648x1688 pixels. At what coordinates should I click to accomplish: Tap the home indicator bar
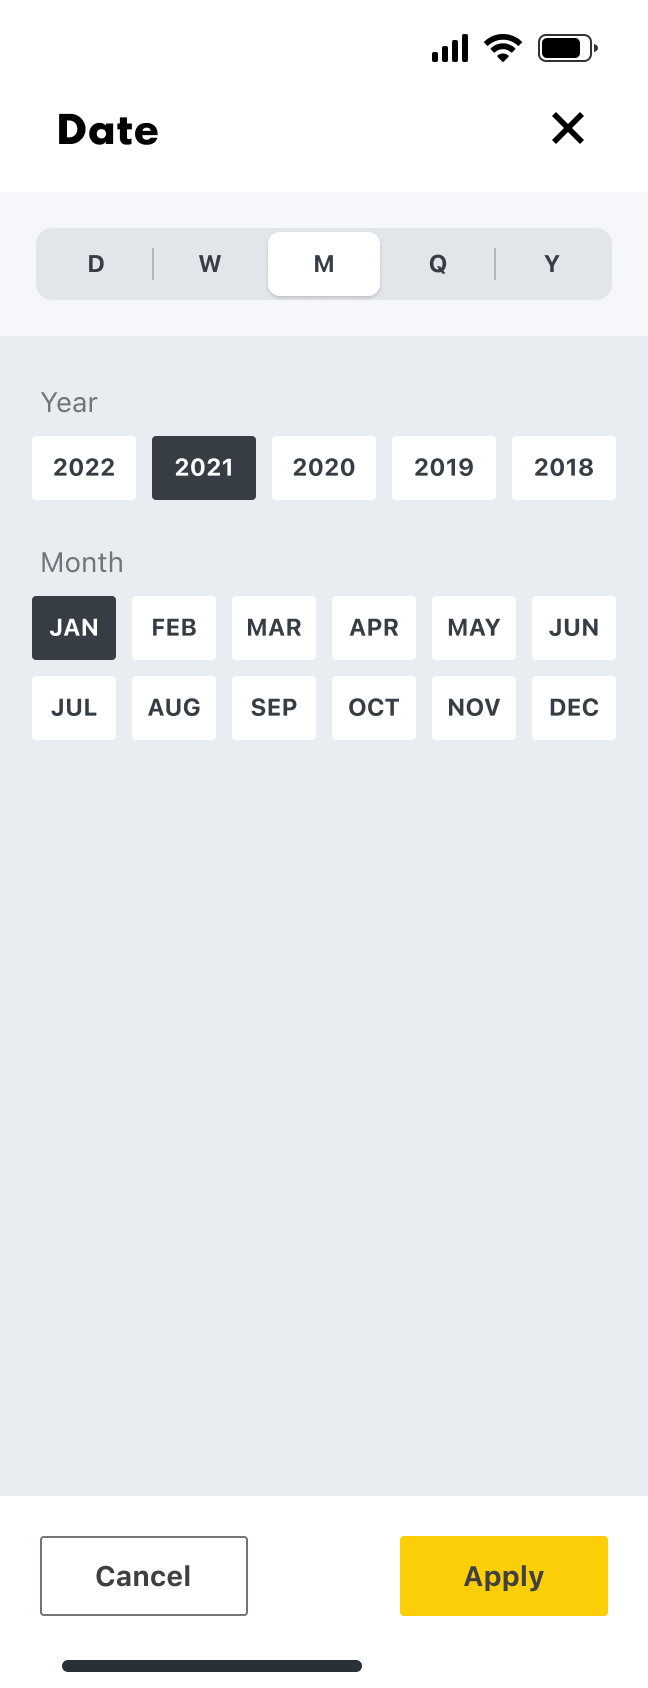[x=212, y=1666]
